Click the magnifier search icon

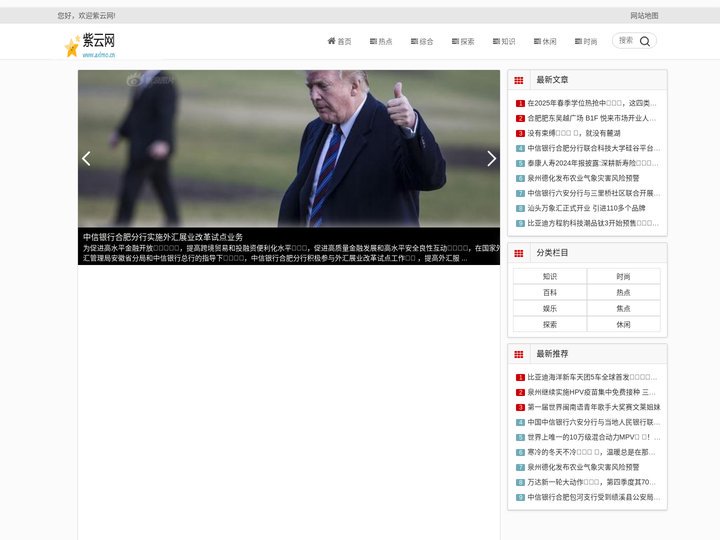[645, 41]
